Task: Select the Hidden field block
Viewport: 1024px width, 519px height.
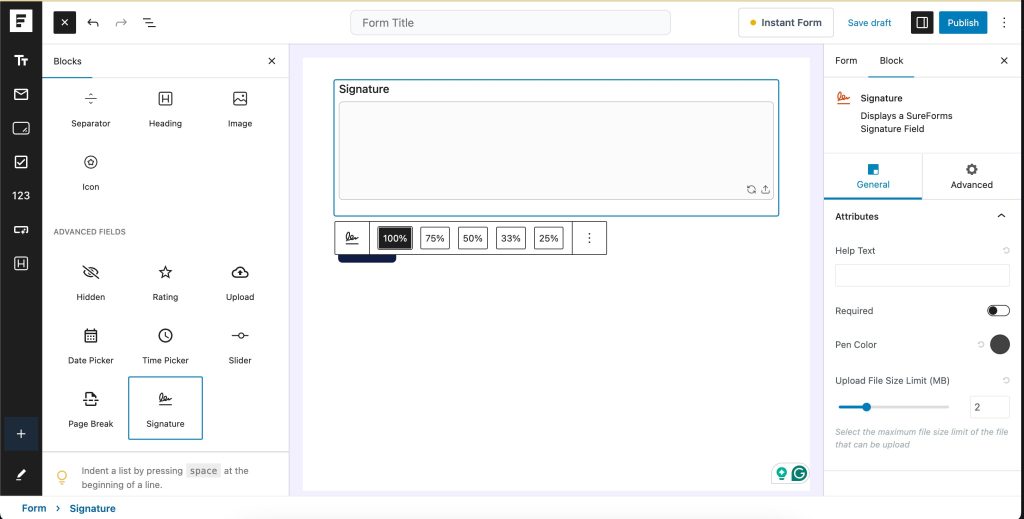Action: (91, 282)
